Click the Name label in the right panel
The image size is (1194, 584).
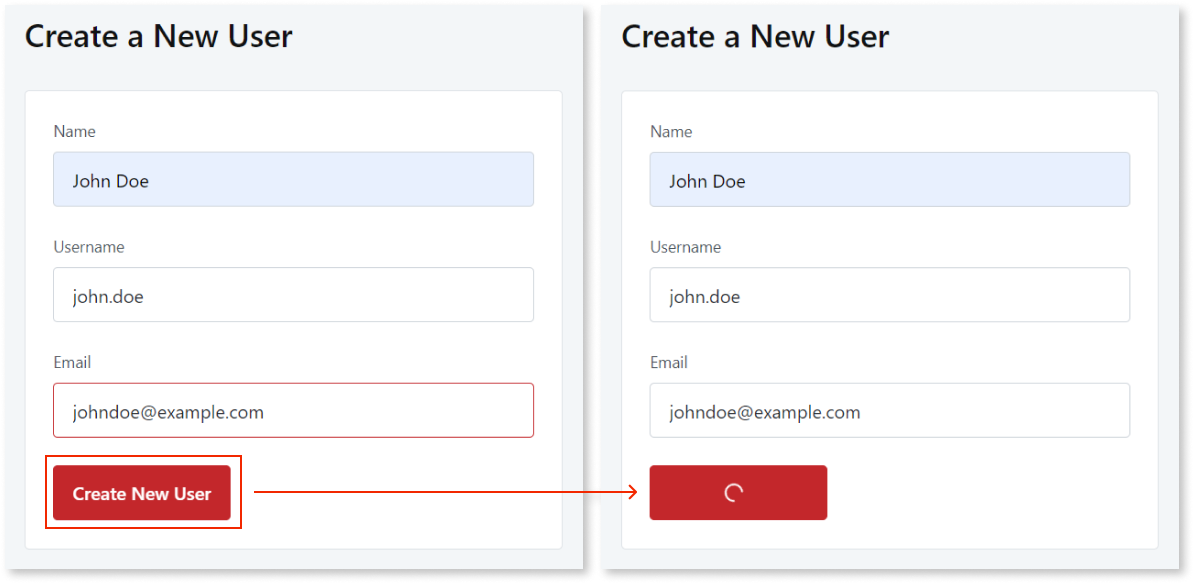click(673, 131)
